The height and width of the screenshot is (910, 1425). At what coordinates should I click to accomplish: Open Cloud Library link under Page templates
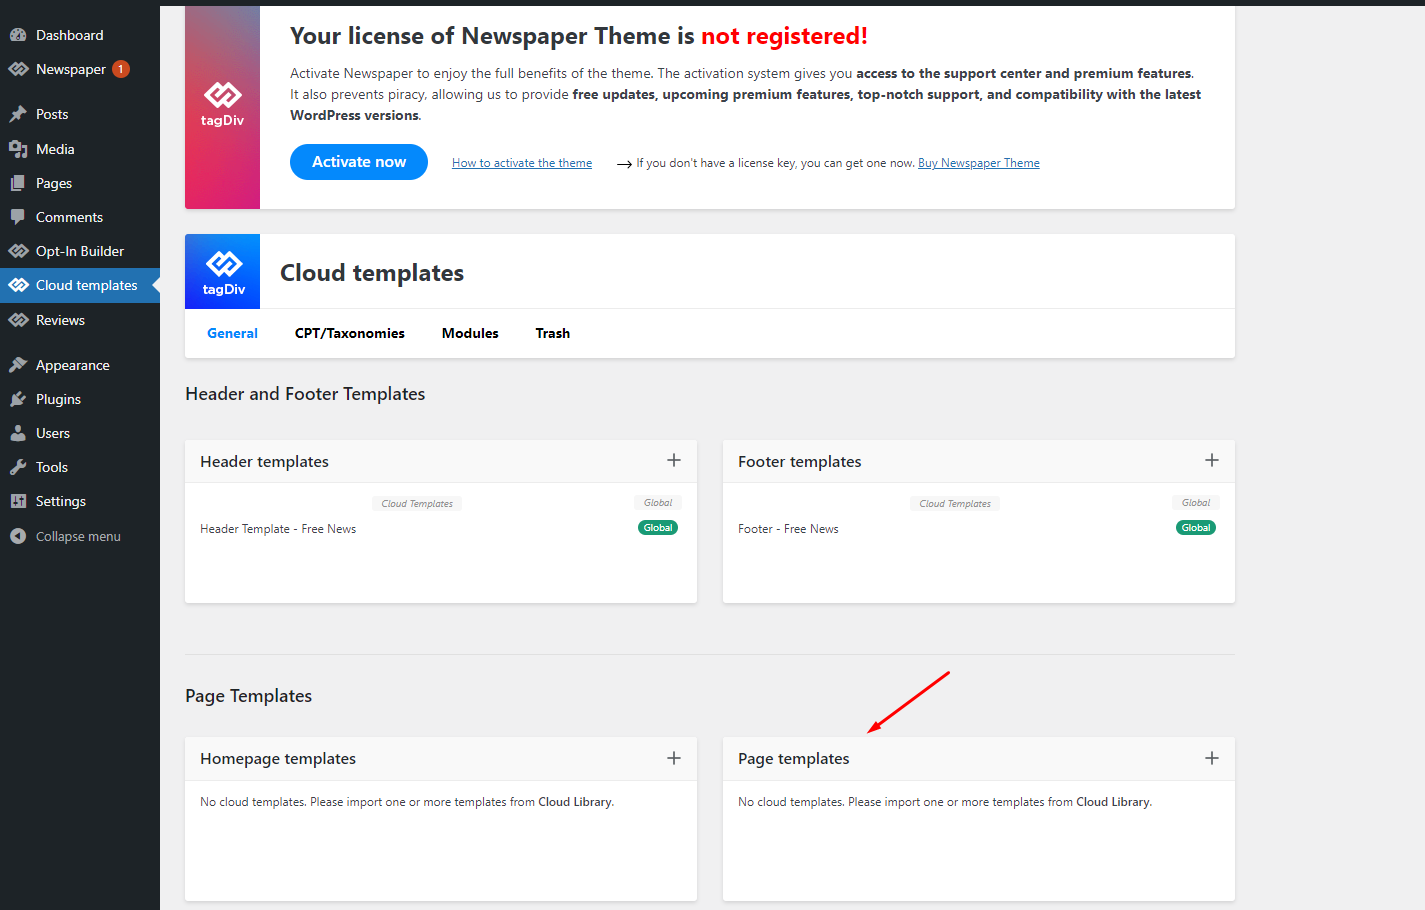click(x=1113, y=802)
